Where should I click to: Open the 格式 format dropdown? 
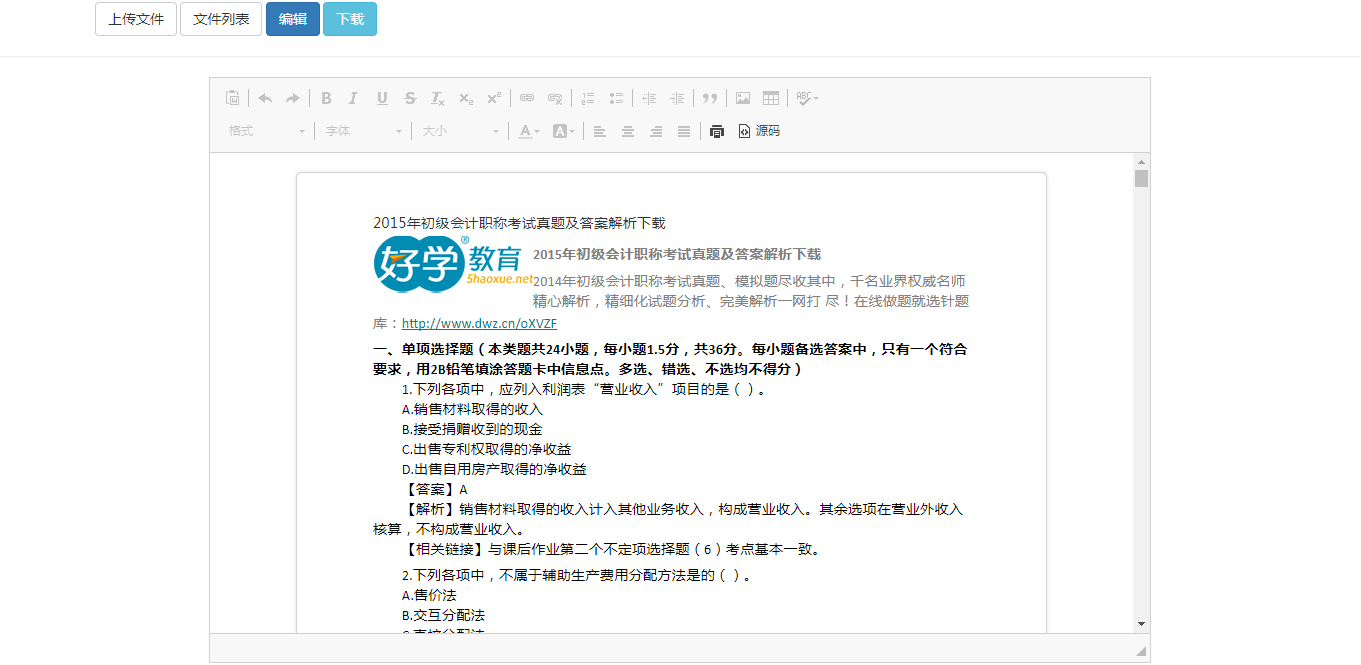[x=267, y=131]
